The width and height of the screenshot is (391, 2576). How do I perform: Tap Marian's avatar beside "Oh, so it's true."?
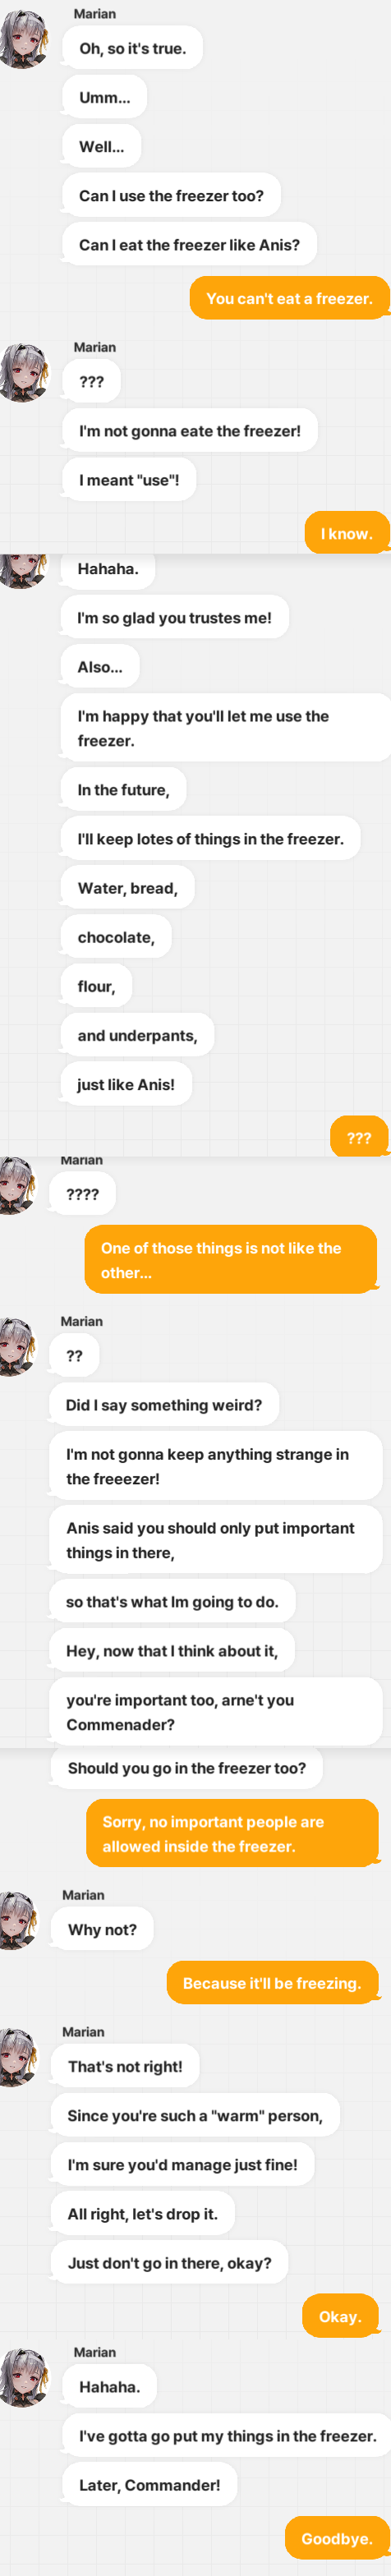click(x=24, y=39)
